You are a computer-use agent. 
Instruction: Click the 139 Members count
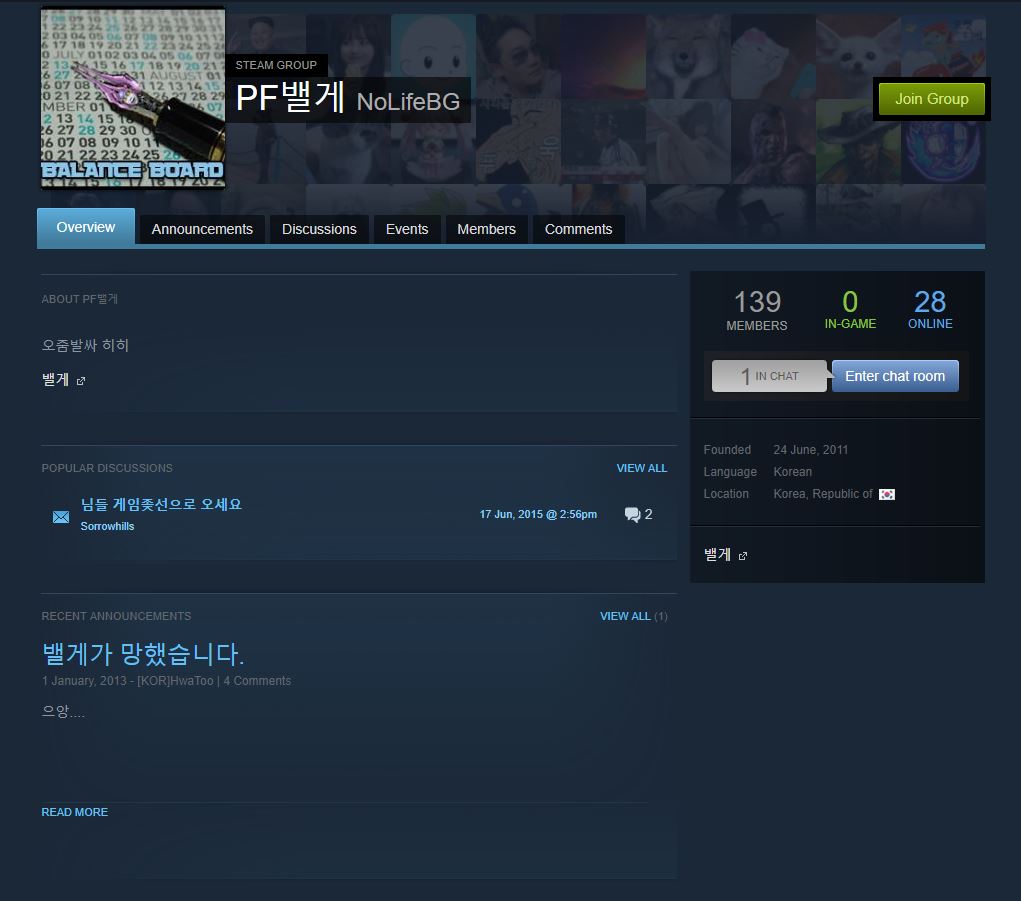coord(757,310)
